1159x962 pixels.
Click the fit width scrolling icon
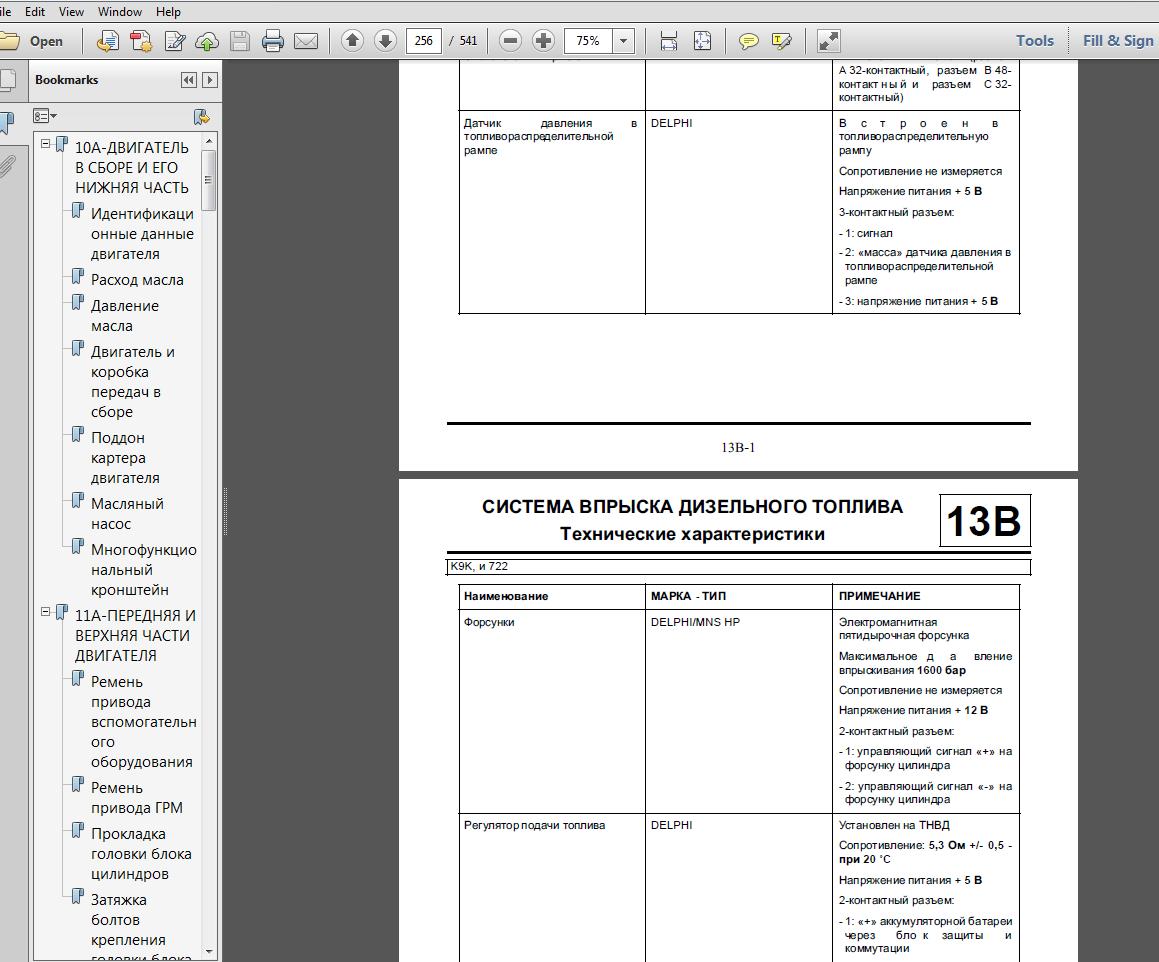668,41
